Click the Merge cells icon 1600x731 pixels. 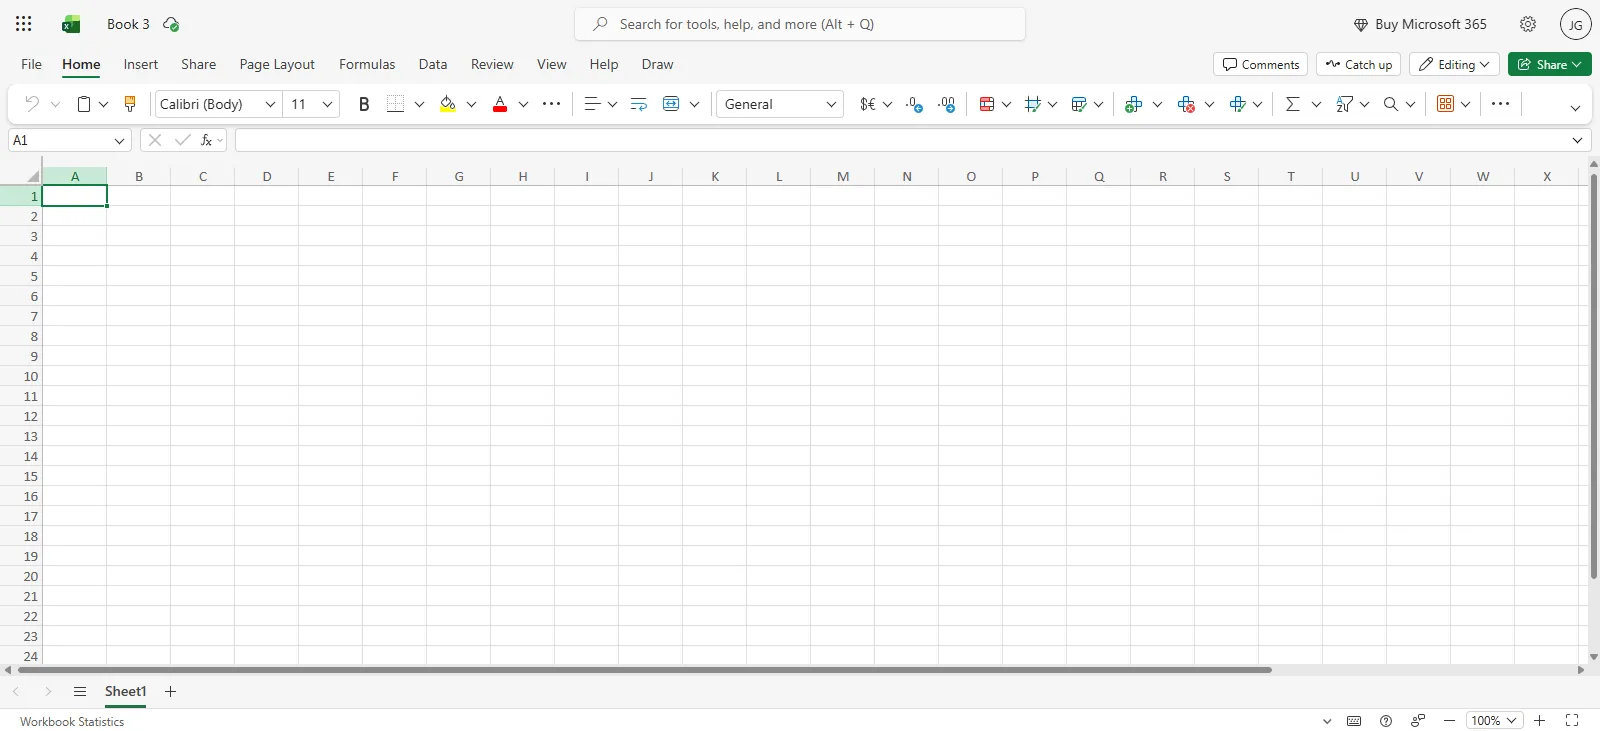coord(671,104)
